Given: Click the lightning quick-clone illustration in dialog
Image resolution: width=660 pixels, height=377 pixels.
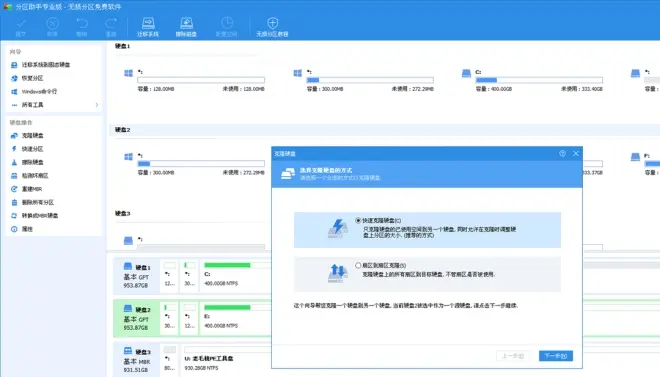Looking at the screenshot, I should click(x=338, y=228).
